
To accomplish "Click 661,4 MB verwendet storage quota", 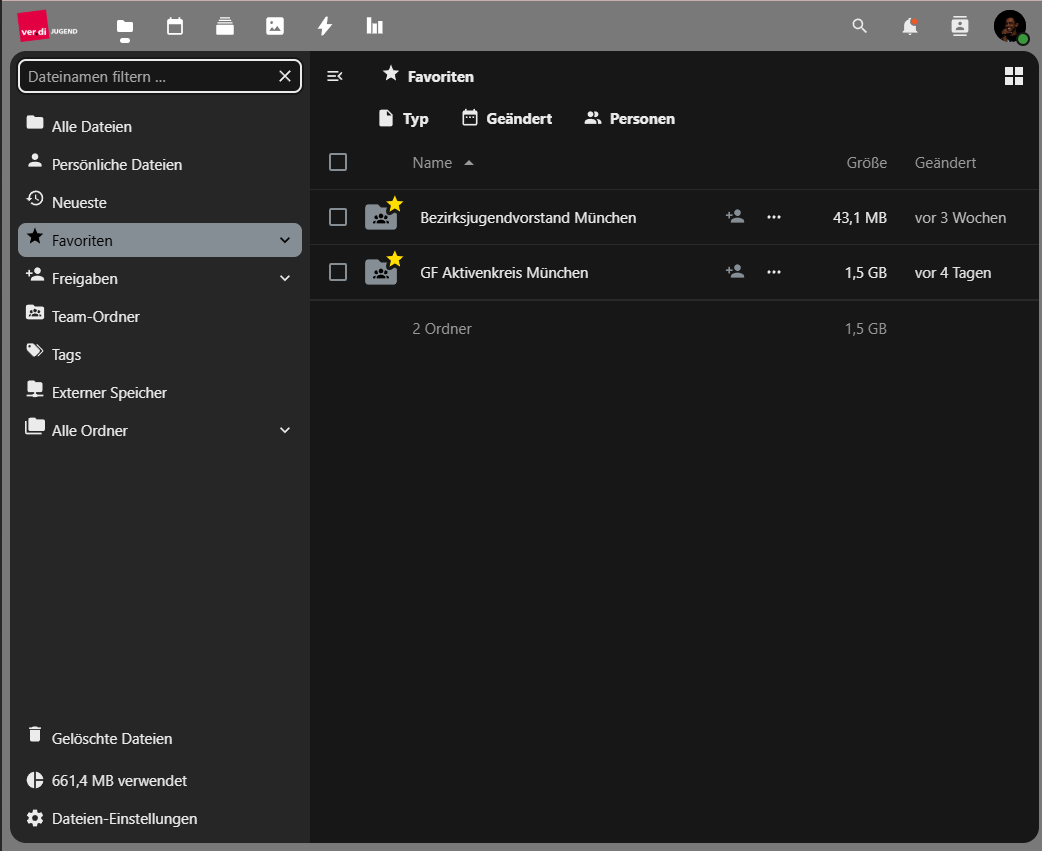I will click(x=159, y=781).
